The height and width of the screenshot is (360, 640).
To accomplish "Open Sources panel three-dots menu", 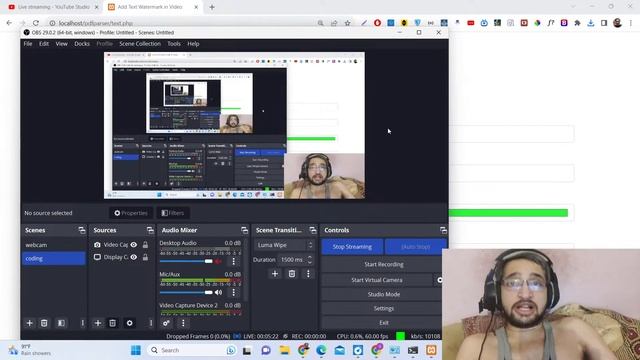I will click(151, 323).
